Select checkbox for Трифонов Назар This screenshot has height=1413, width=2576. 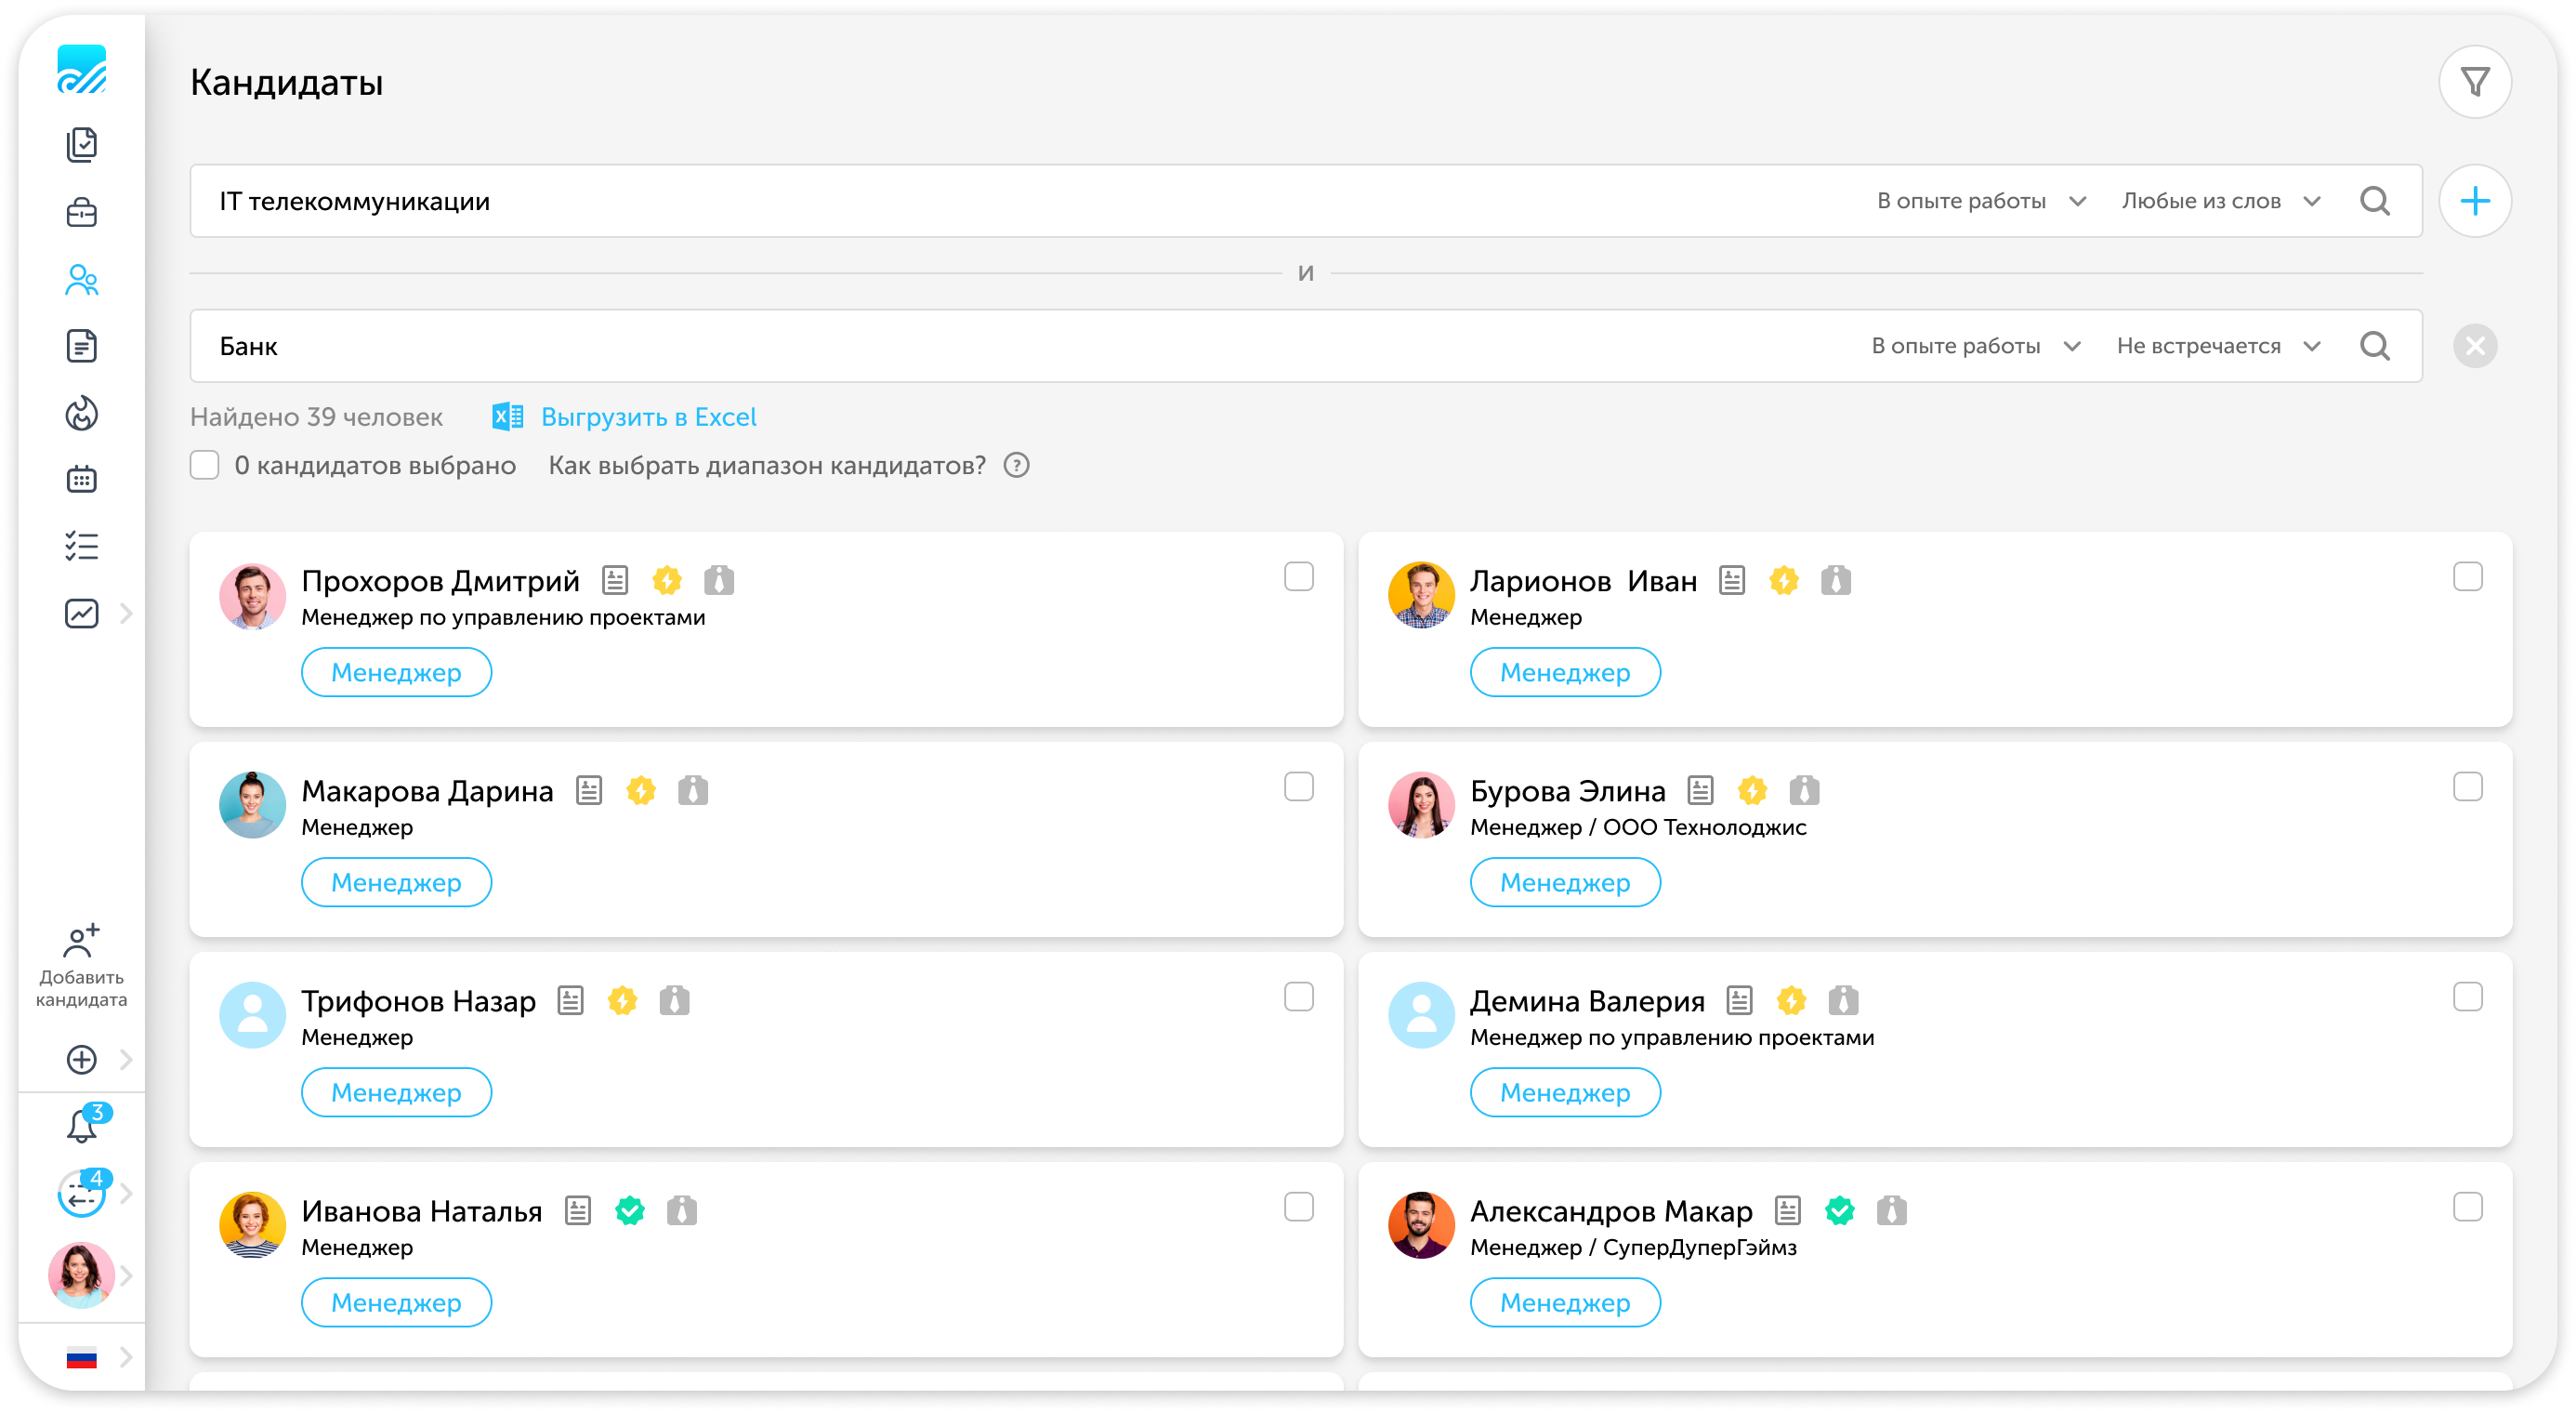(x=1299, y=997)
